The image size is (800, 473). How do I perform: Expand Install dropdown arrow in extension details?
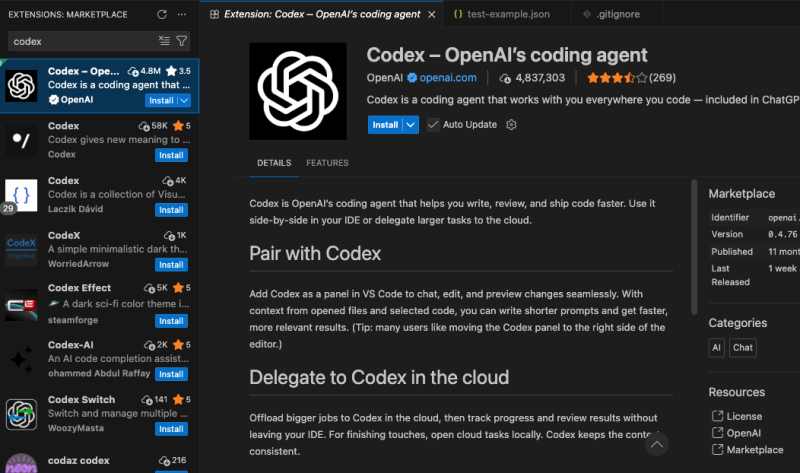[x=411, y=125]
